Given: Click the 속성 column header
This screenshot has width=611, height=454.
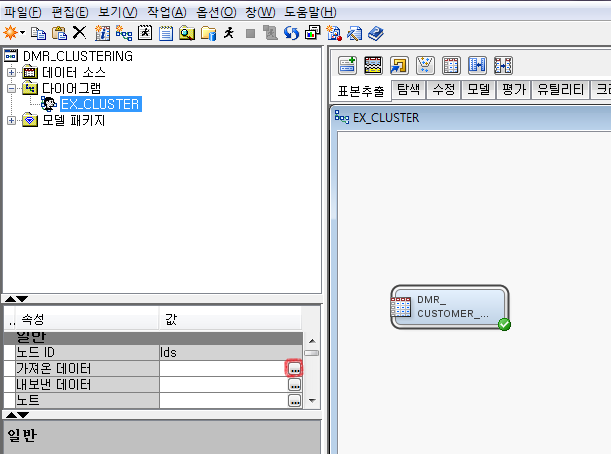Looking at the screenshot, I should [87, 319].
